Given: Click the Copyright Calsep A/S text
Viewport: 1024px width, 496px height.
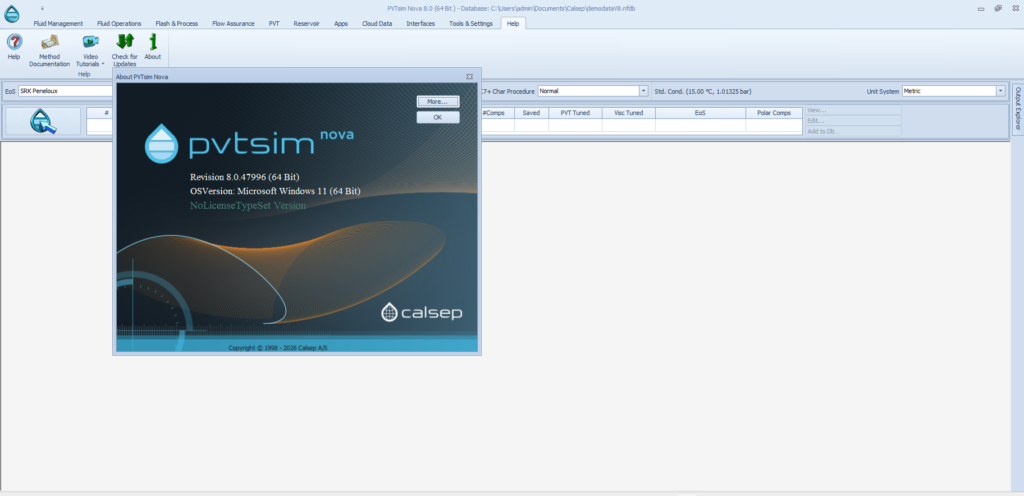Looking at the screenshot, I should (278, 348).
